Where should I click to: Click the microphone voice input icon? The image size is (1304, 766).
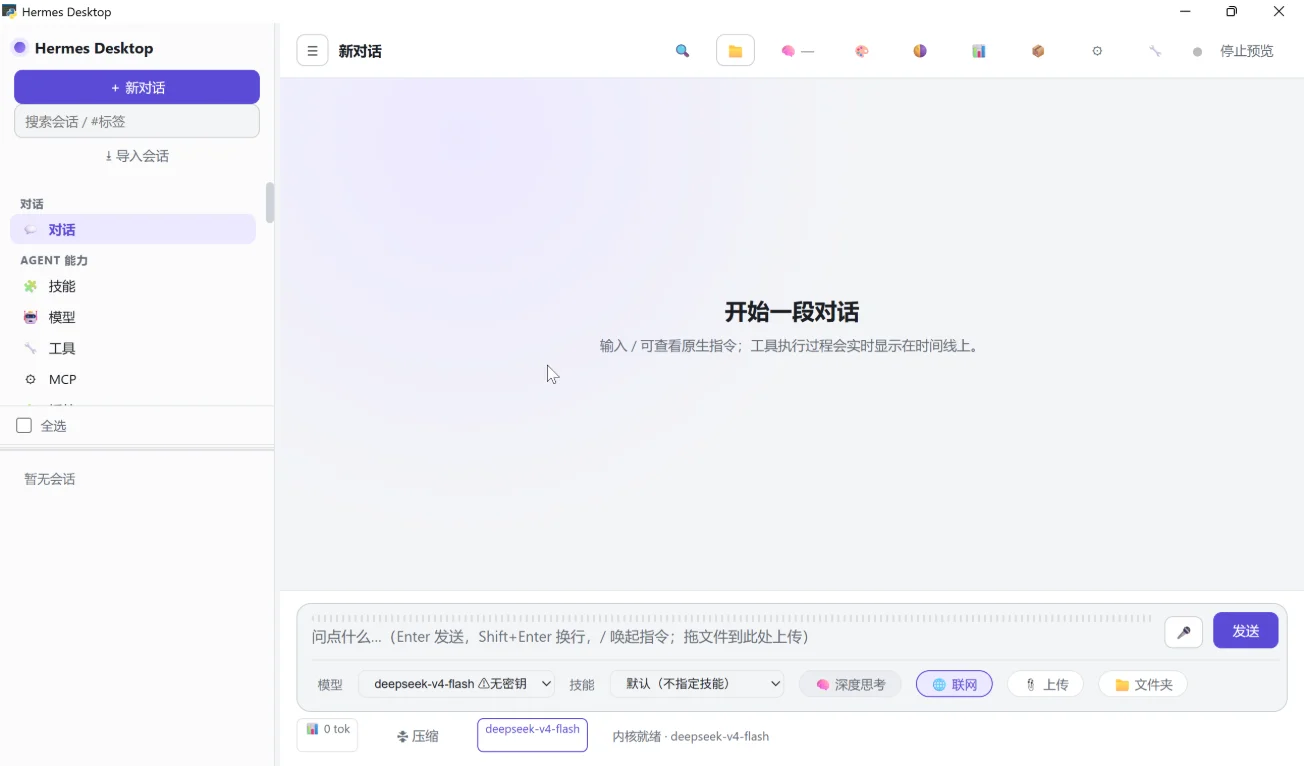click(x=1183, y=632)
